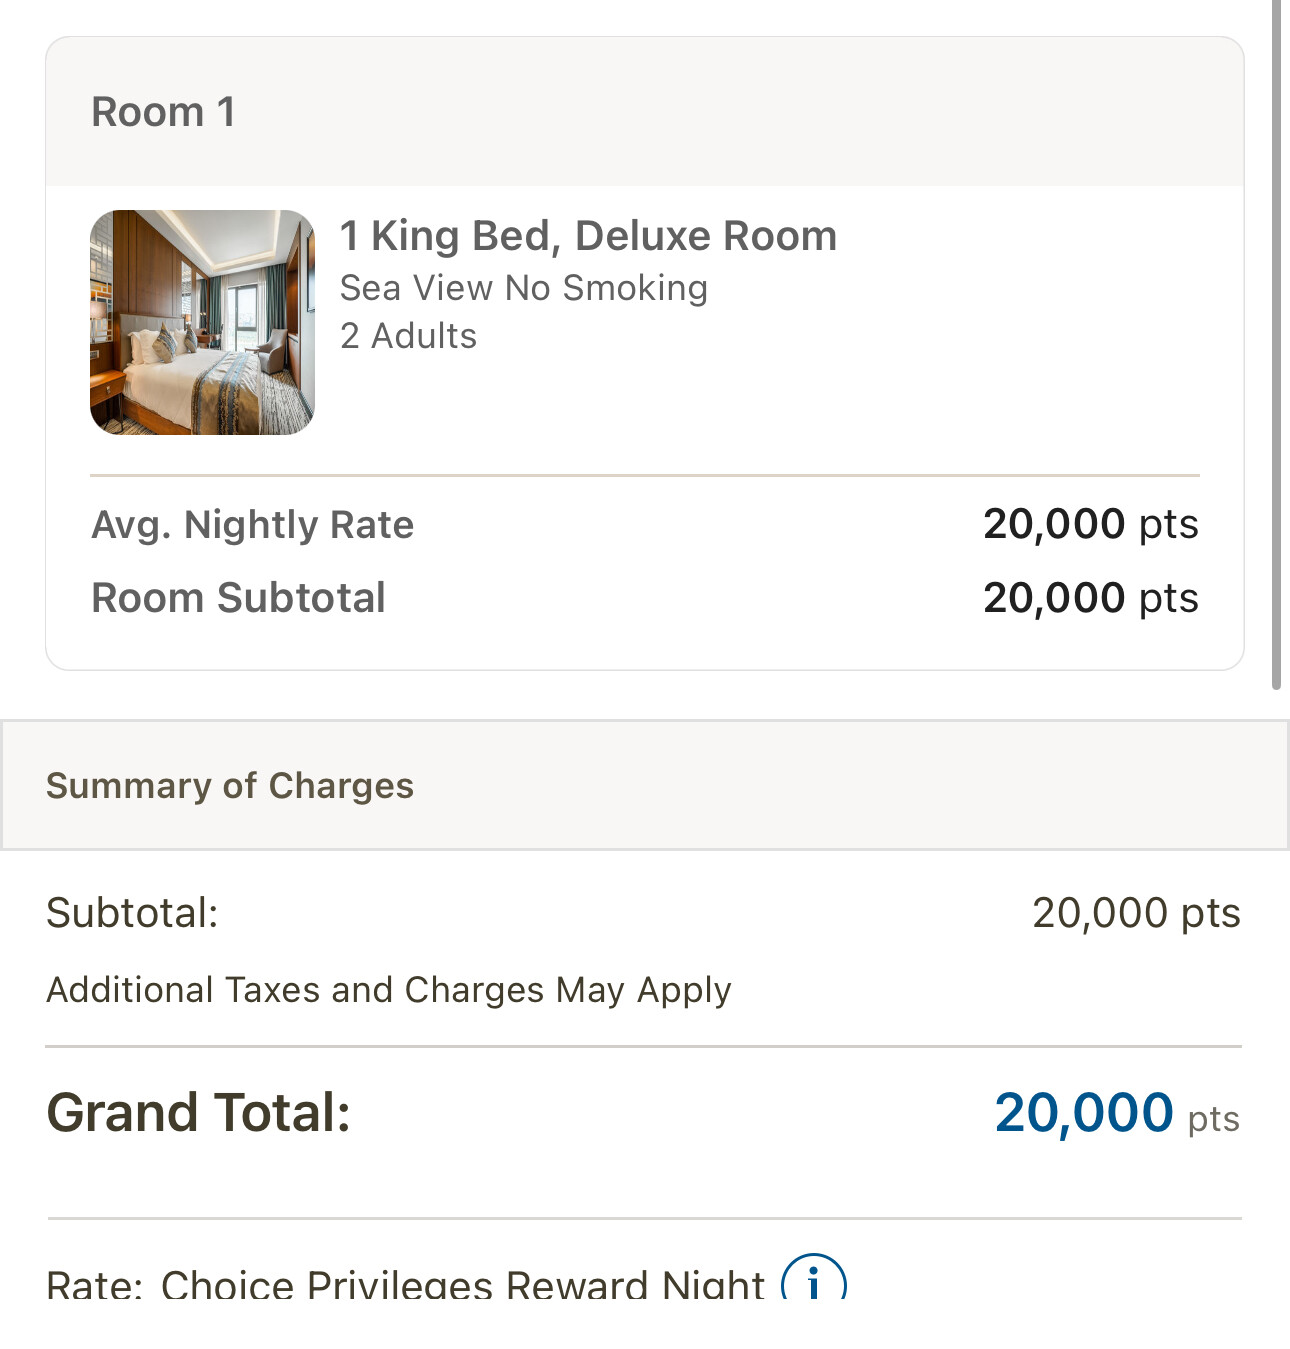Click the Avg. Nightly Rate 20,000 pts value

pos(1090,524)
